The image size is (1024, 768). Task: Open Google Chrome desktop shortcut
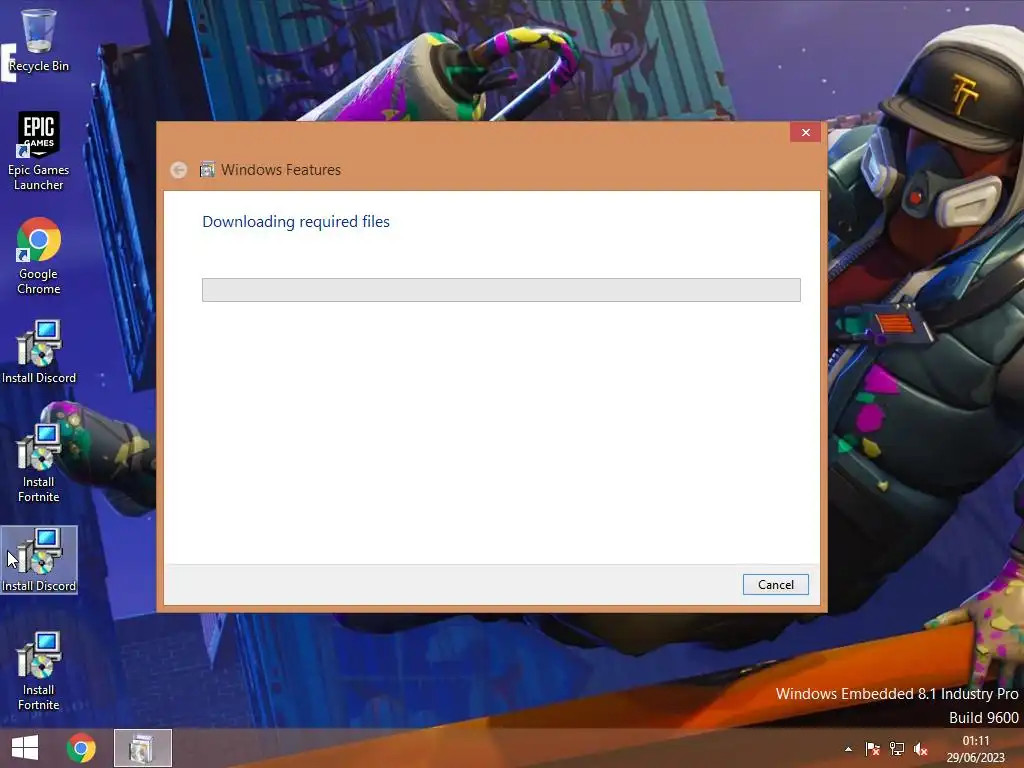[x=39, y=255]
